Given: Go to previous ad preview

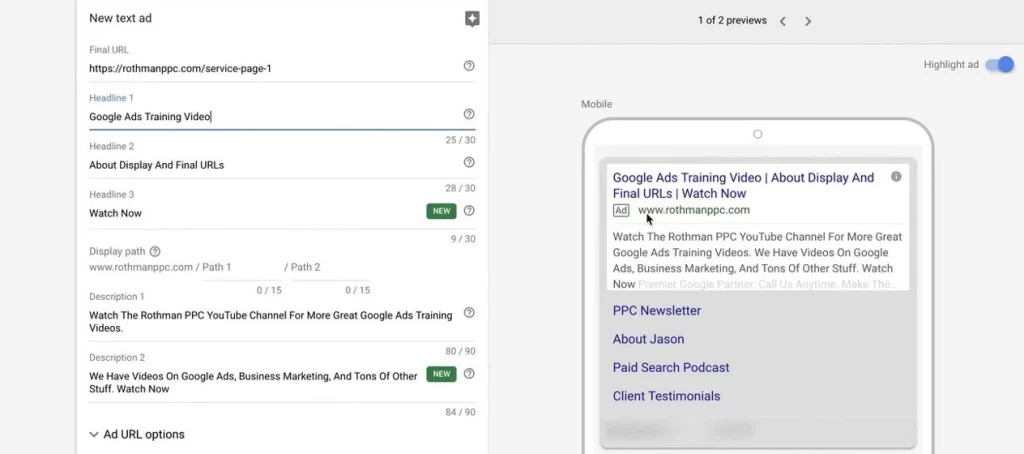Looking at the screenshot, I should [782, 21].
